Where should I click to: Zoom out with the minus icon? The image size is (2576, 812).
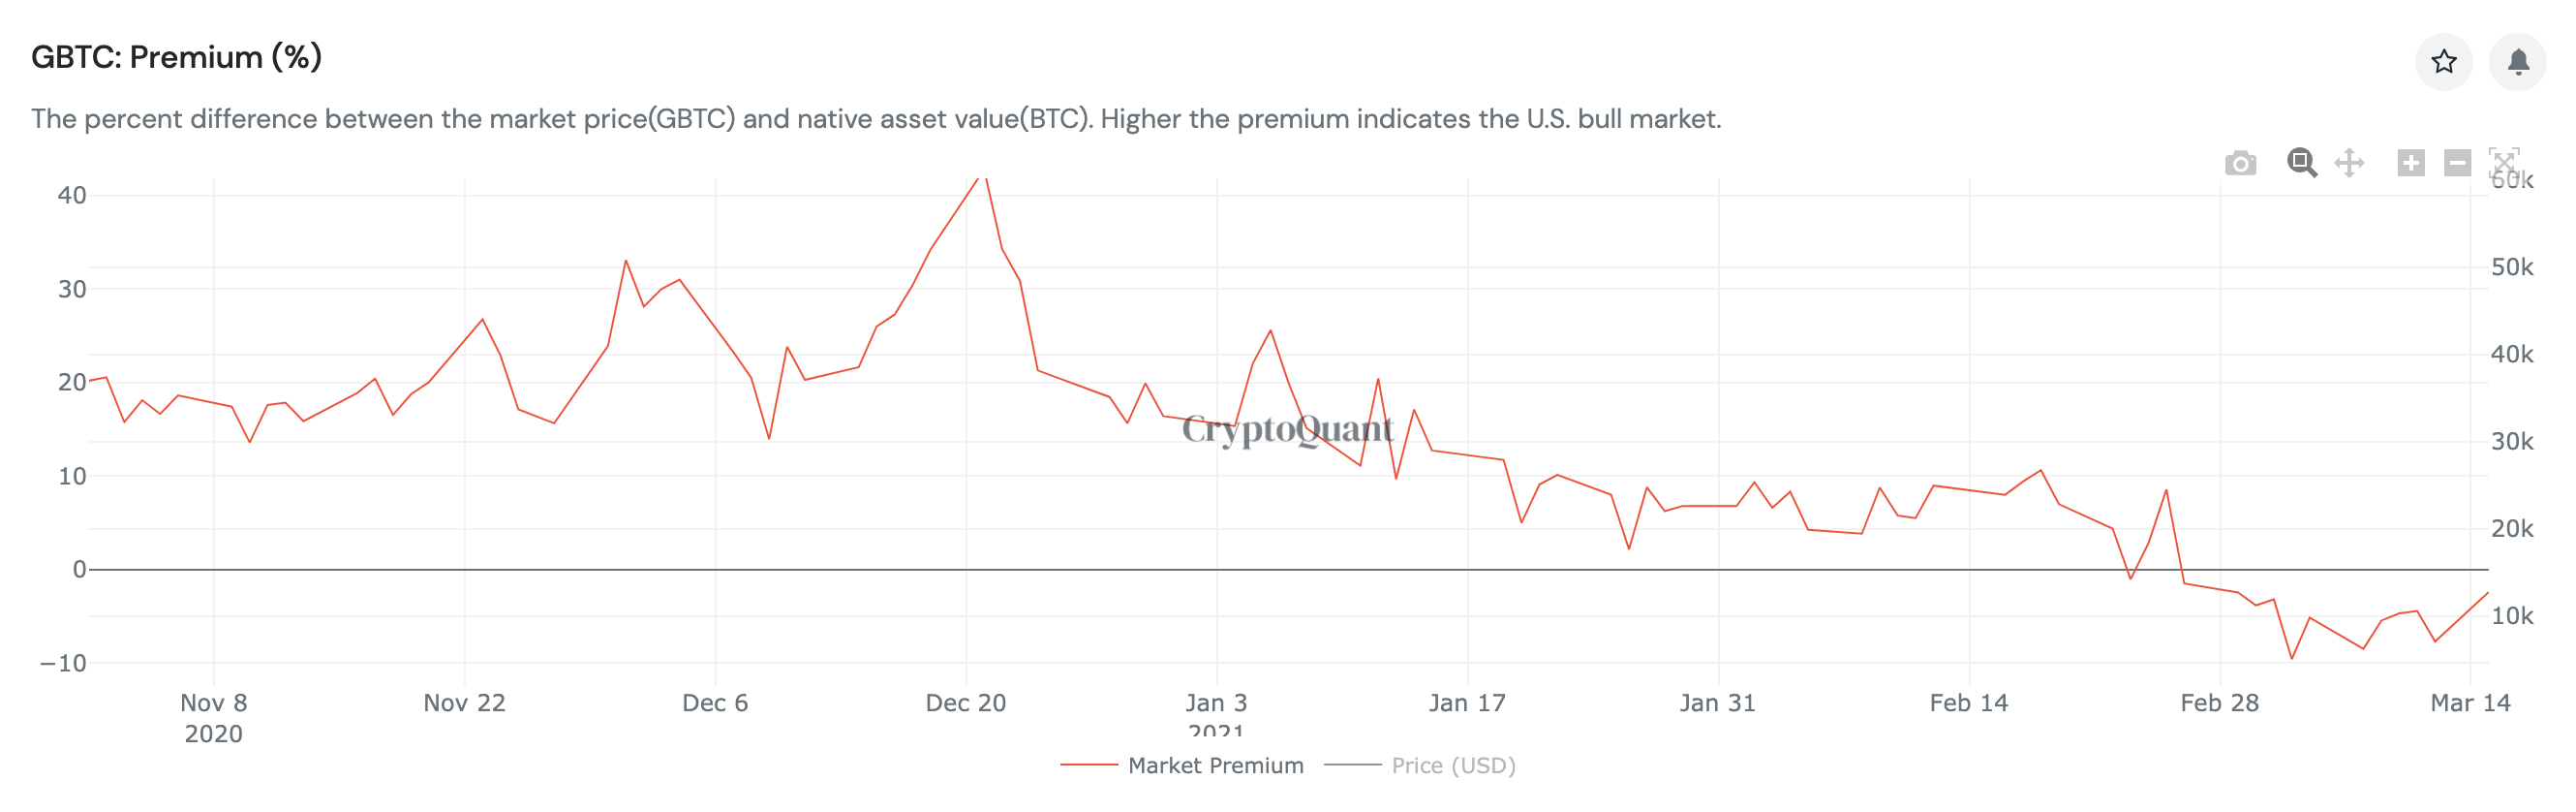[x=2457, y=163]
